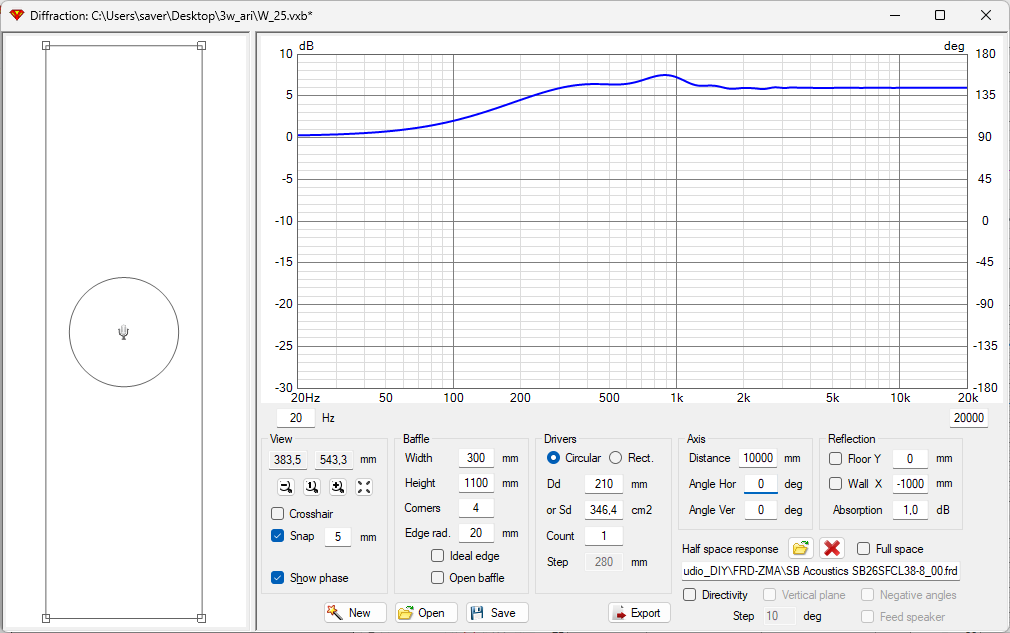The height and width of the screenshot is (633, 1010).
Task: Edit the end frequency 20000 field
Action: (x=969, y=418)
